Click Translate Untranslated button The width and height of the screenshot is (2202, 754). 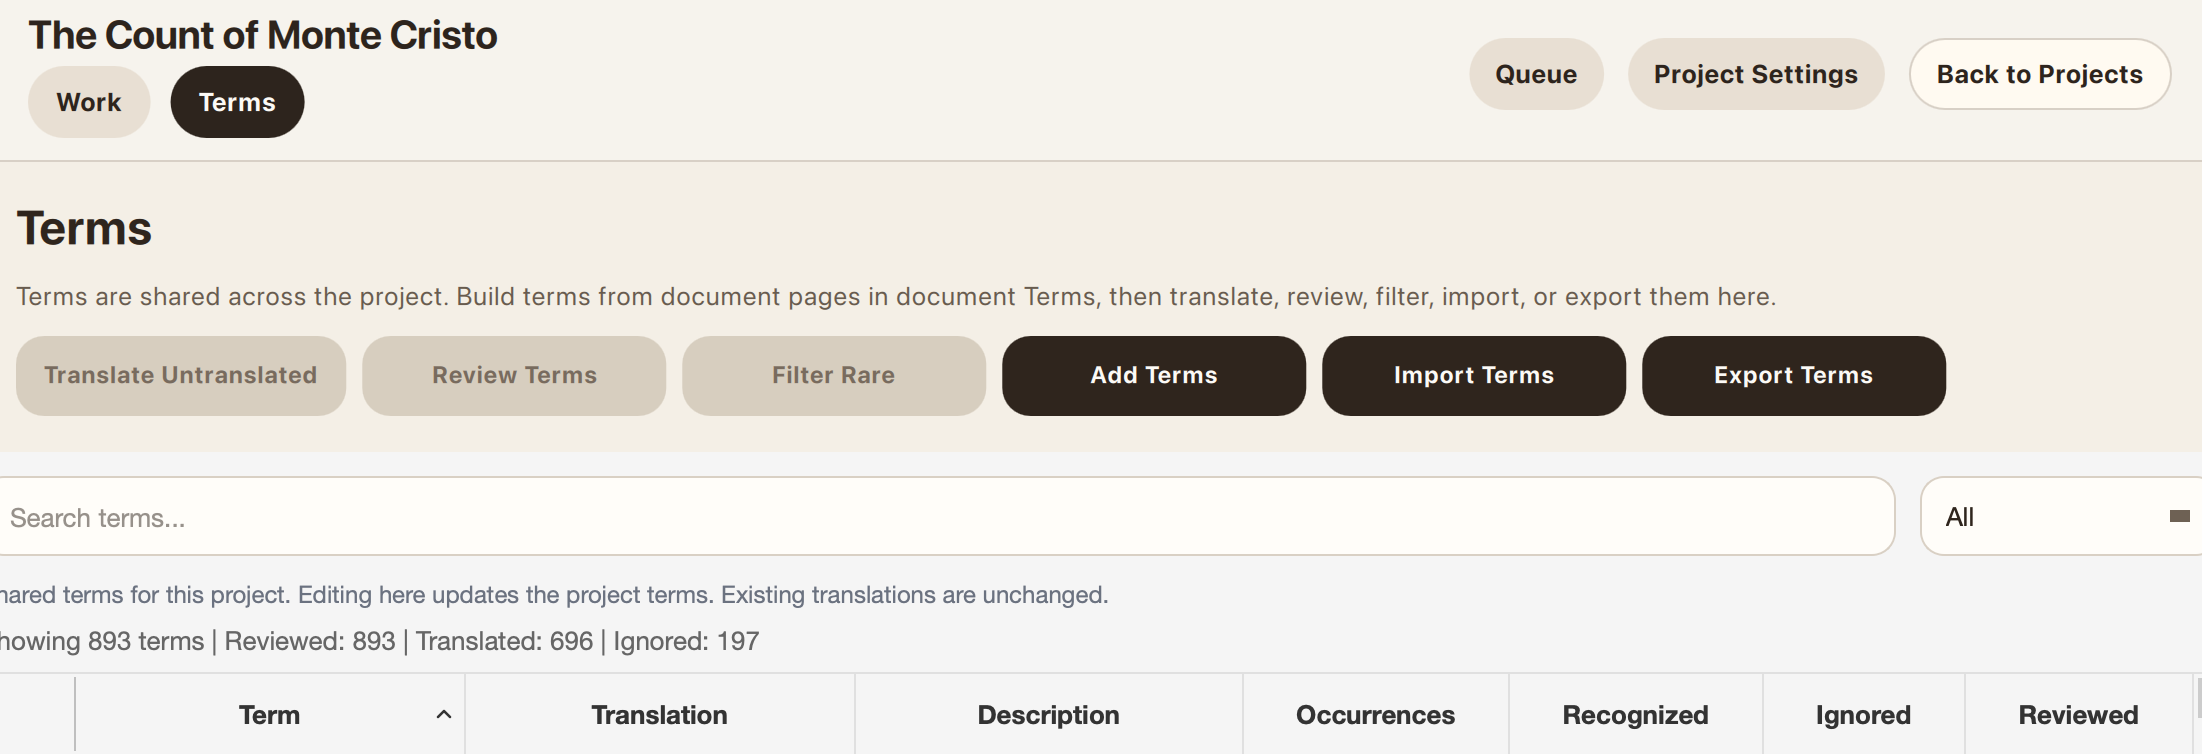coord(181,376)
